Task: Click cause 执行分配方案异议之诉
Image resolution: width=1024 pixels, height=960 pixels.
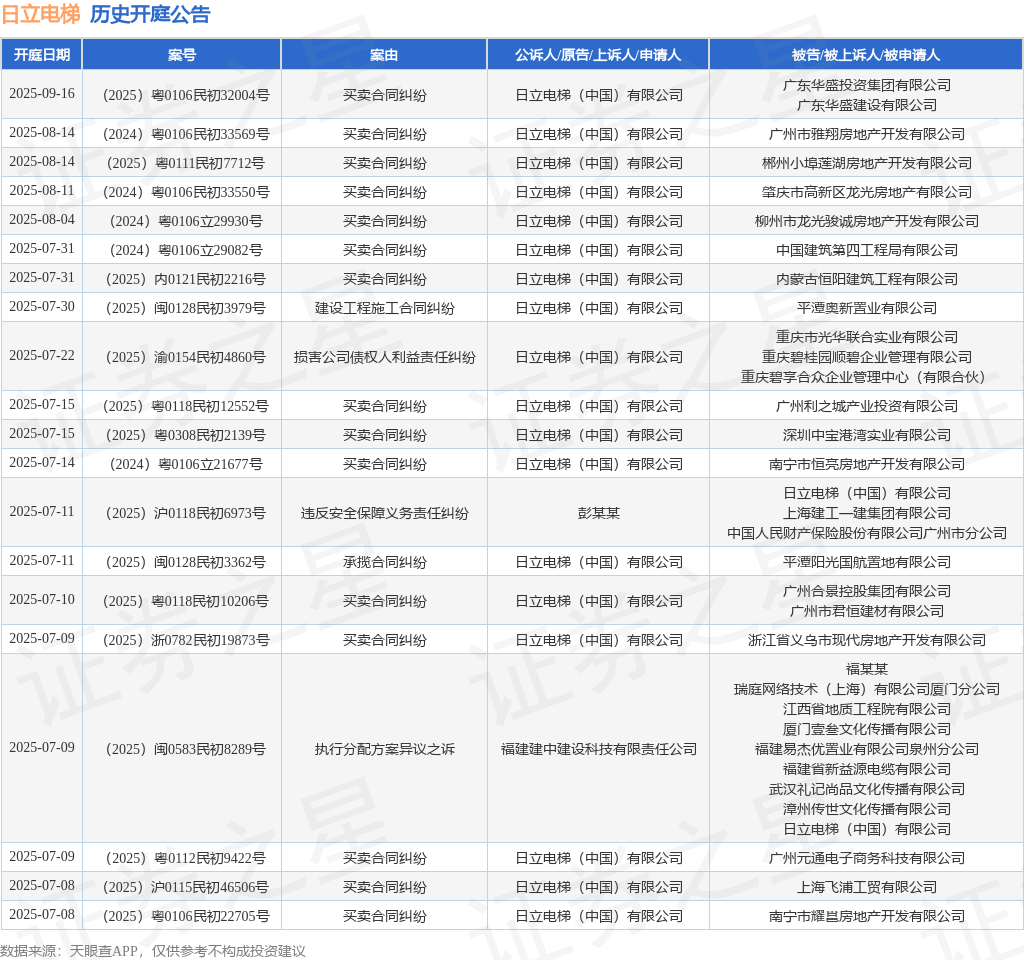Action: pos(384,749)
